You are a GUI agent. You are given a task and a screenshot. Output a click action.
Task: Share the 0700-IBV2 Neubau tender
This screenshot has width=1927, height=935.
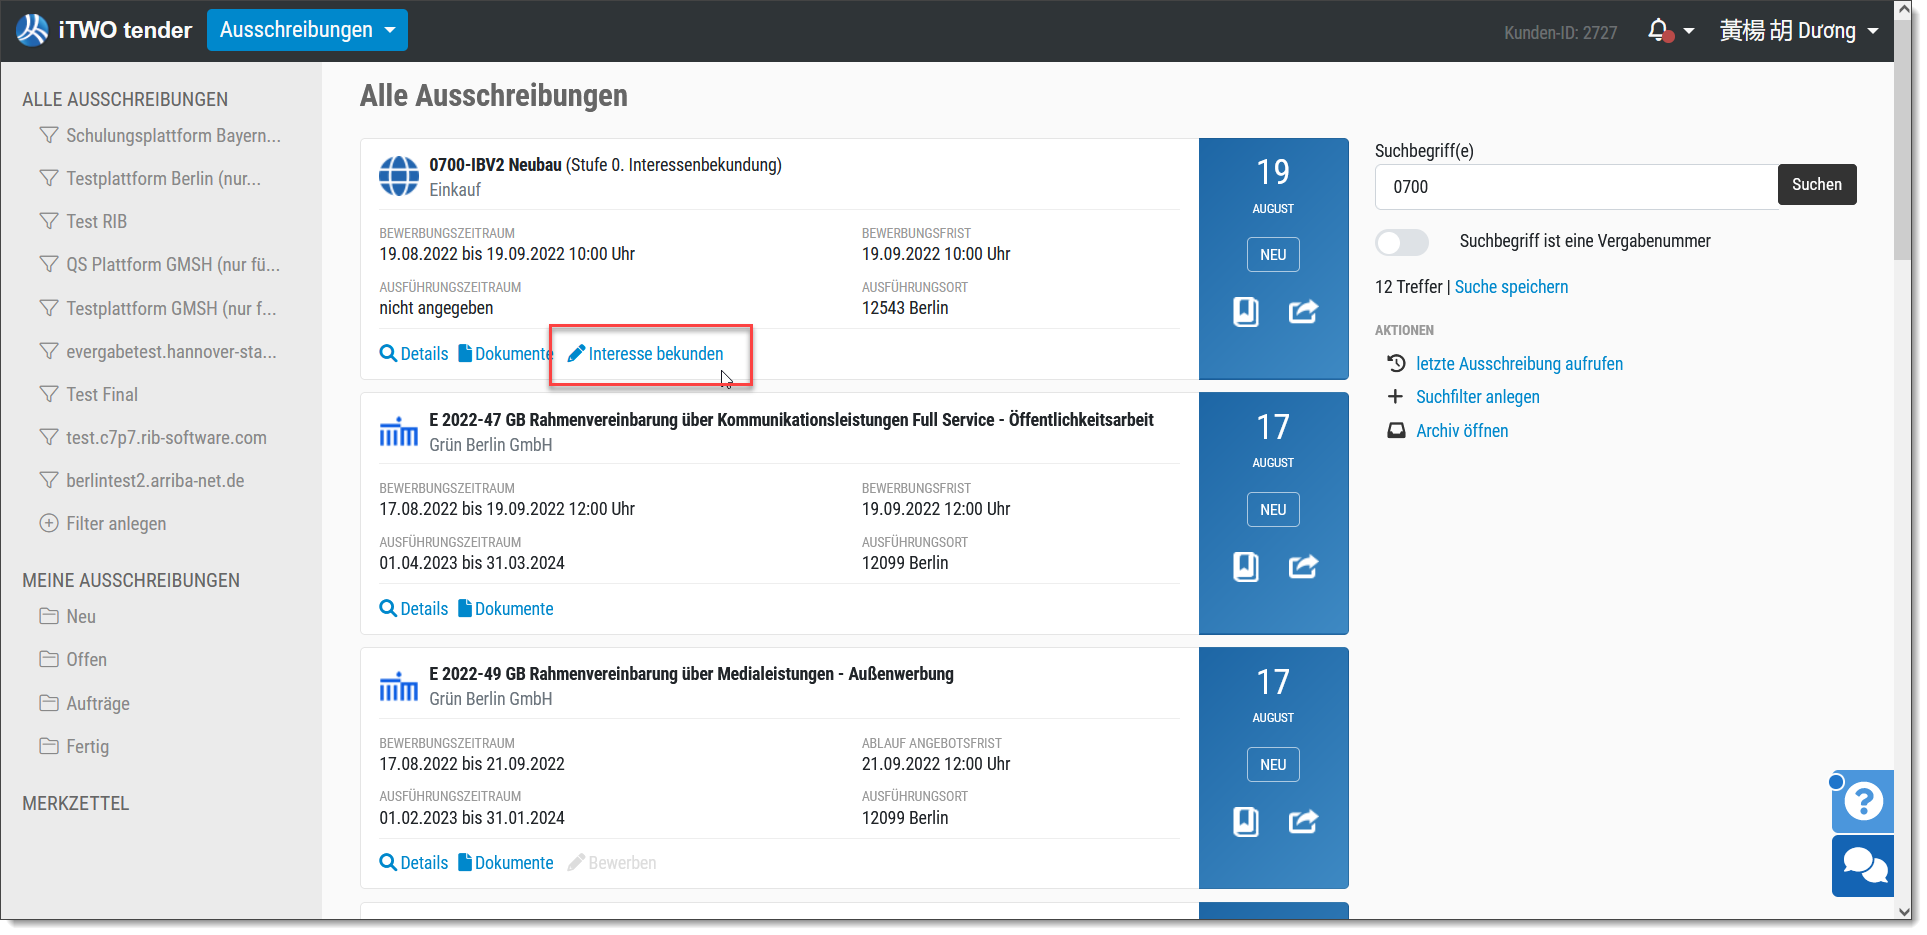[1303, 312]
